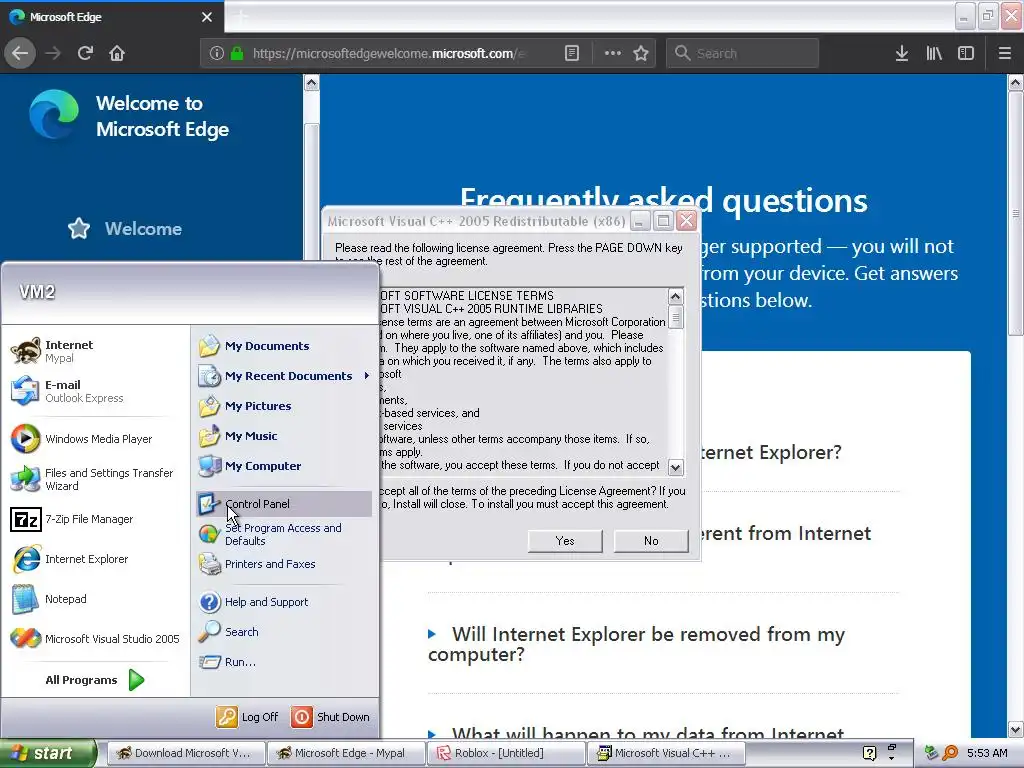The width and height of the screenshot is (1024, 768).
Task: Open the library icon in toolbar
Action: coord(934,53)
